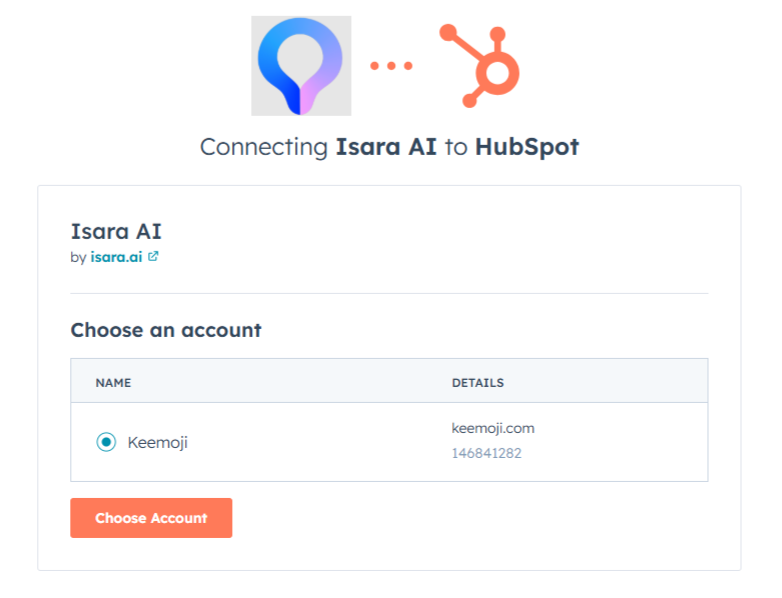Image resolution: width=782 pixels, height=598 pixels.
Task: Click the Isara AI logo image
Action: click(x=301, y=66)
